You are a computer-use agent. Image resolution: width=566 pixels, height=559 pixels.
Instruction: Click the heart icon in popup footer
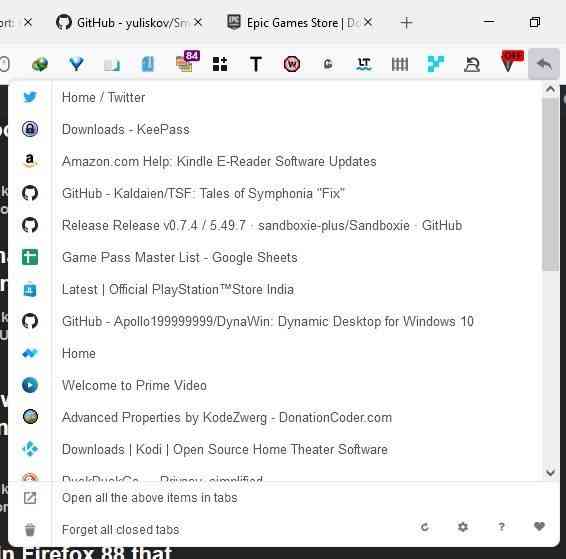point(539,527)
